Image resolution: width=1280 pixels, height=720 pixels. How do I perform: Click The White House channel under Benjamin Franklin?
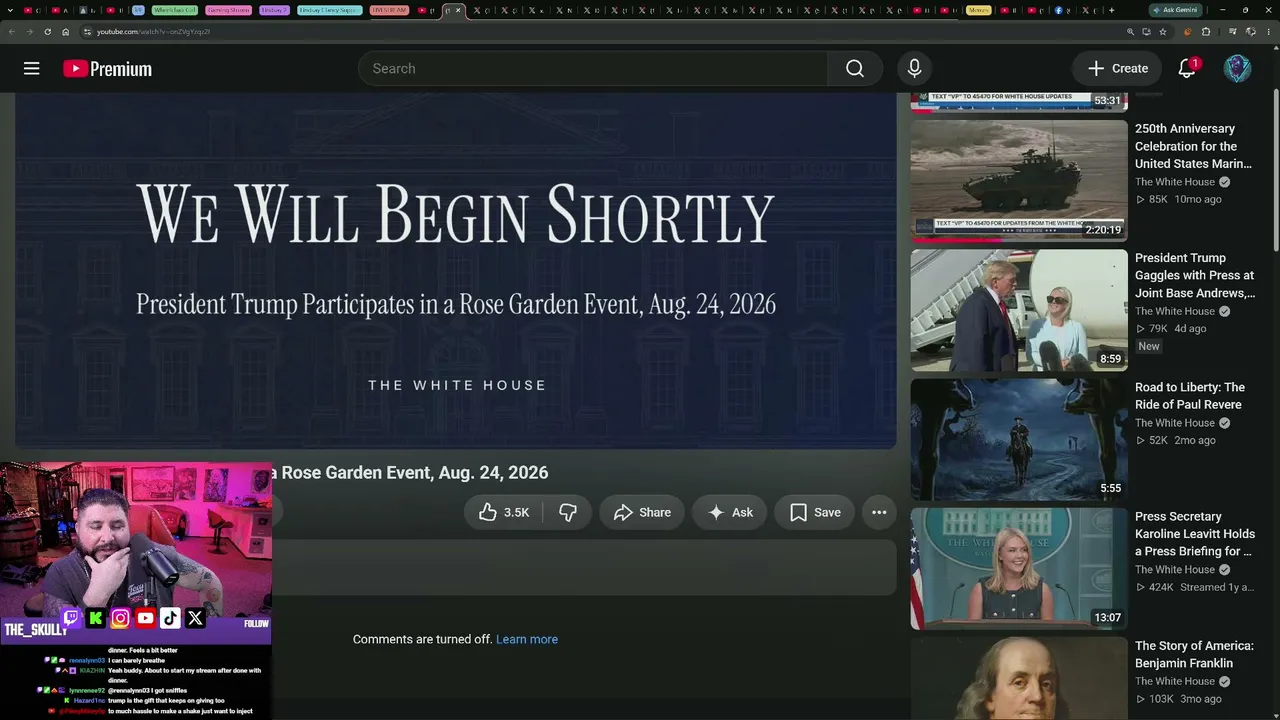point(1174,681)
